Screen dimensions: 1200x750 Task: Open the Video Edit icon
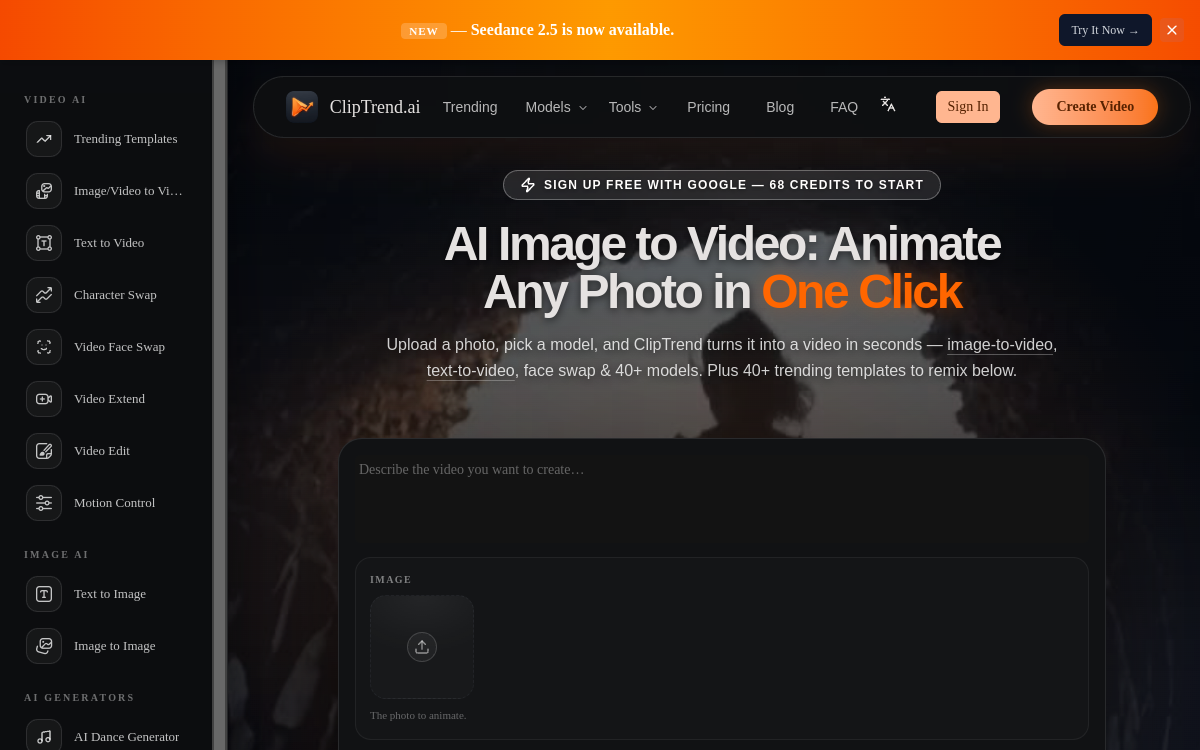(x=44, y=451)
